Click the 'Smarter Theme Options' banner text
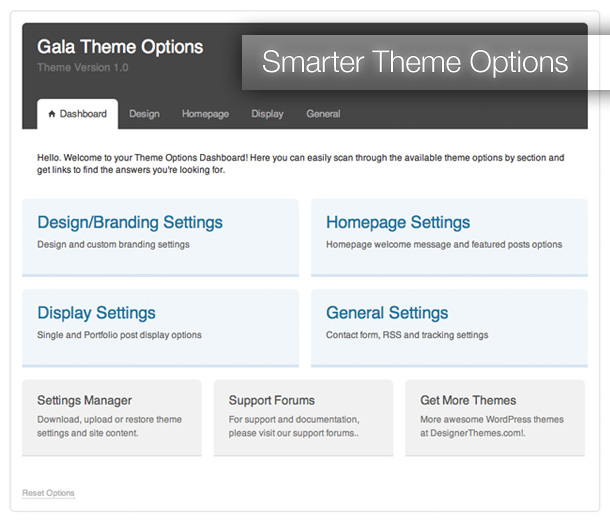The image size is (610, 522). pyautogui.click(x=415, y=62)
